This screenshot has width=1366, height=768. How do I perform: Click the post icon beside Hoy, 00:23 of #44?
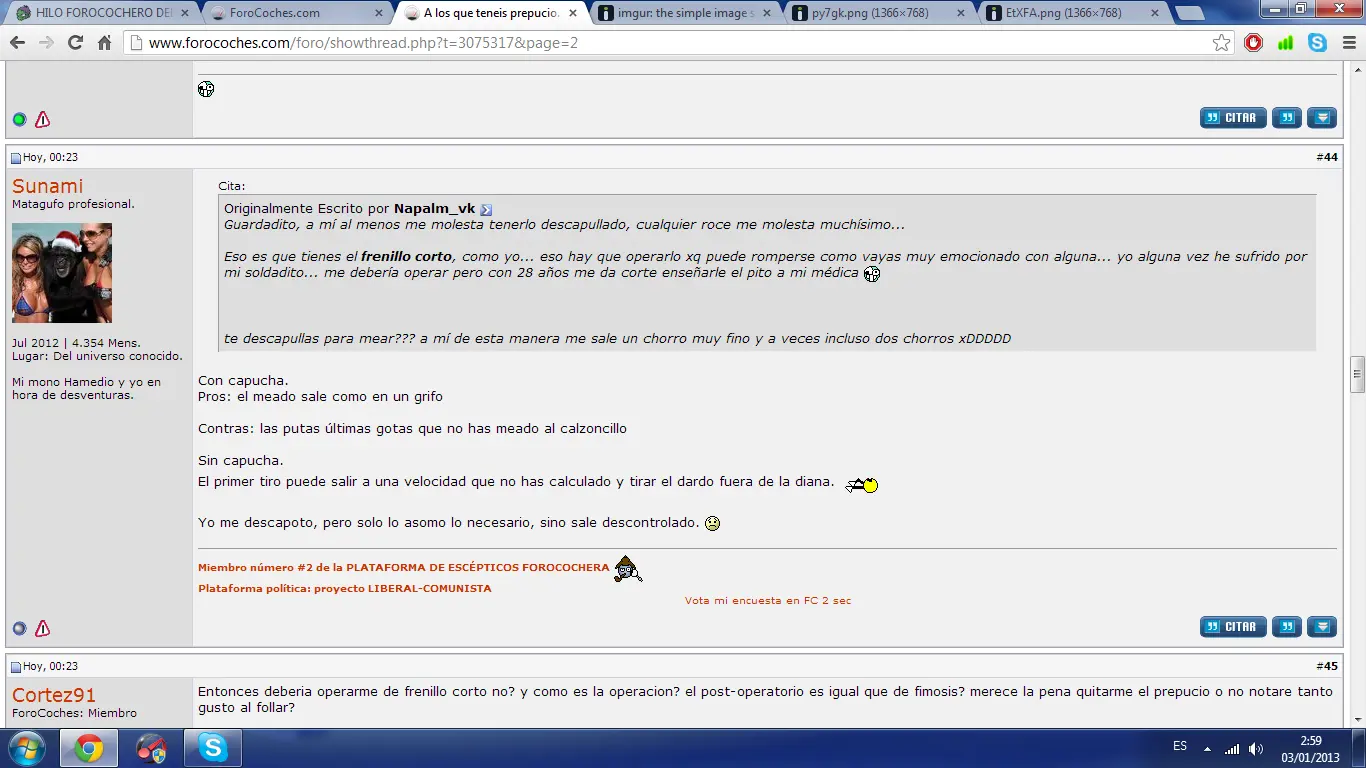pos(16,158)
